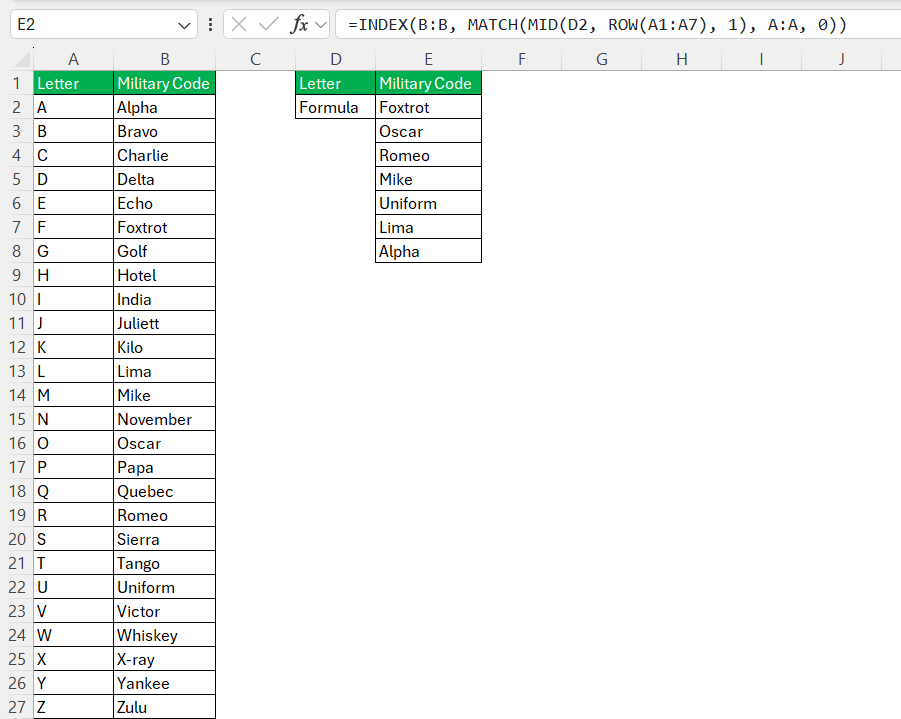Confirm formula with the checkmark icon
Screen dimensions: 901x719
(x=268, y=24)
